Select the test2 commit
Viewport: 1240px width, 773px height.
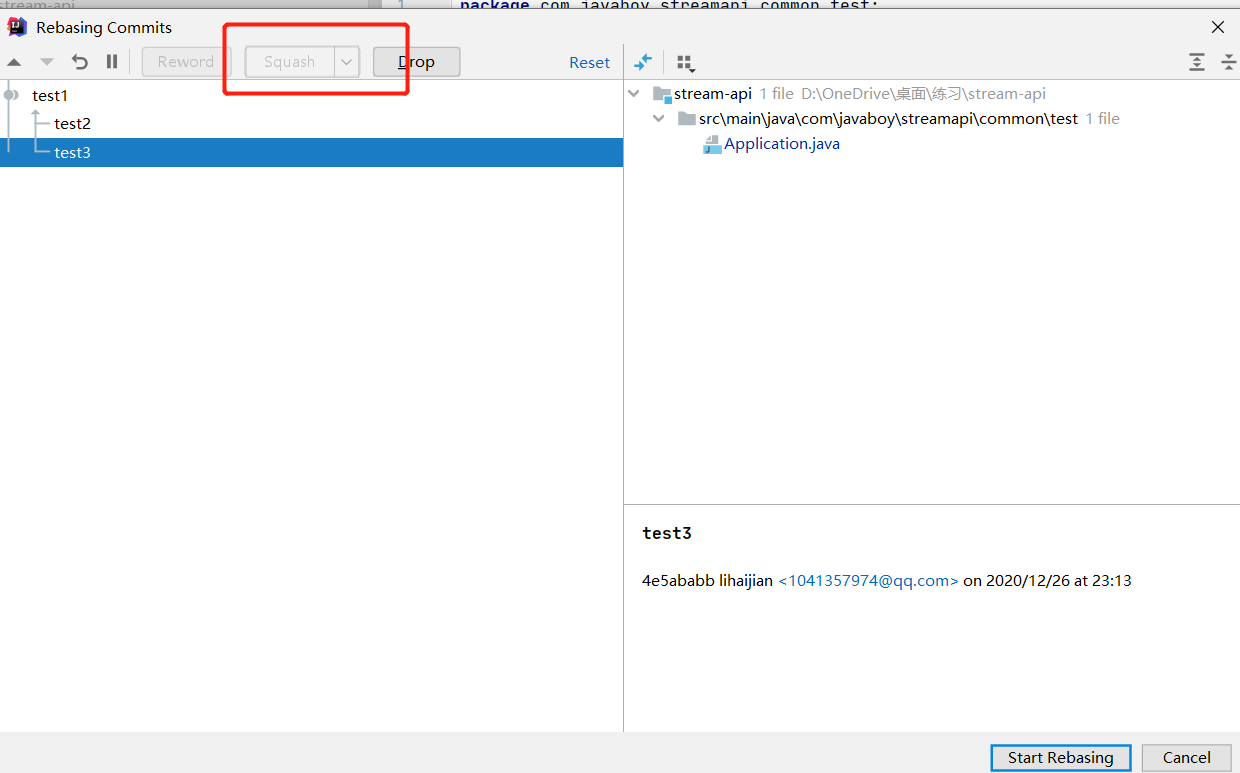pyautogui.click(x=73, y=124)
